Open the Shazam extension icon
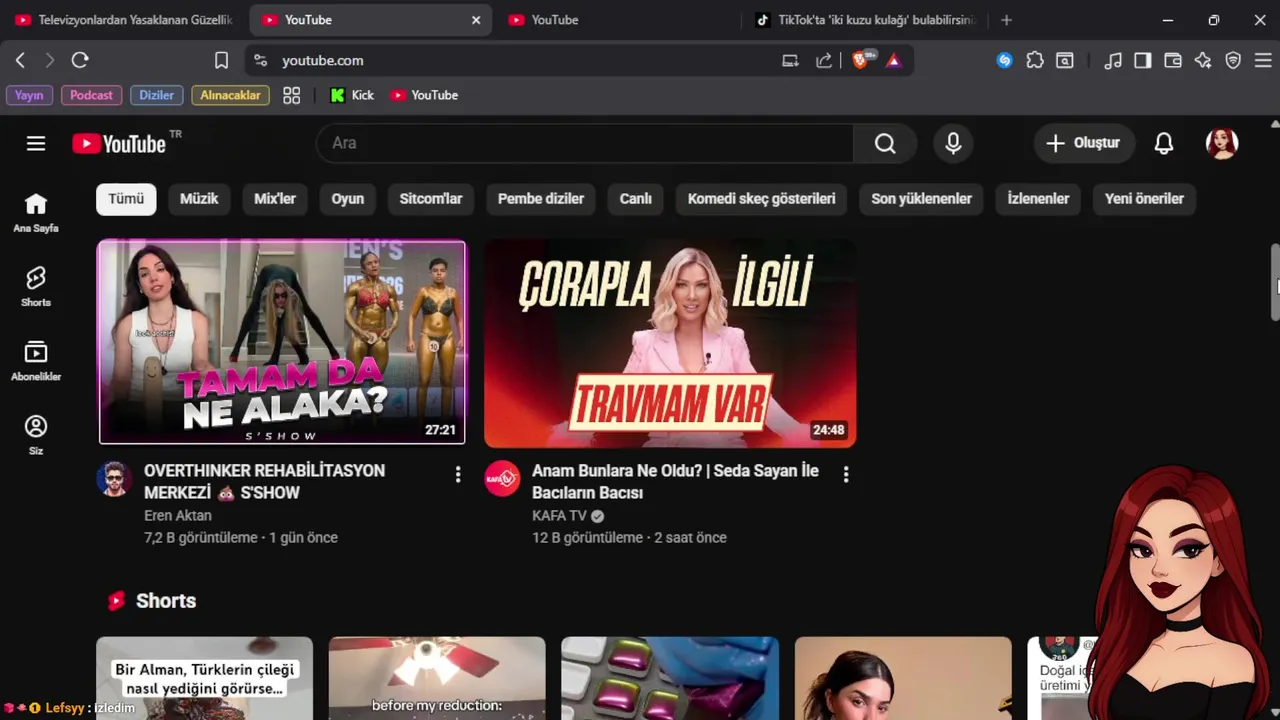Screen dimensions: 1280x720 (x=1005, y=60)
